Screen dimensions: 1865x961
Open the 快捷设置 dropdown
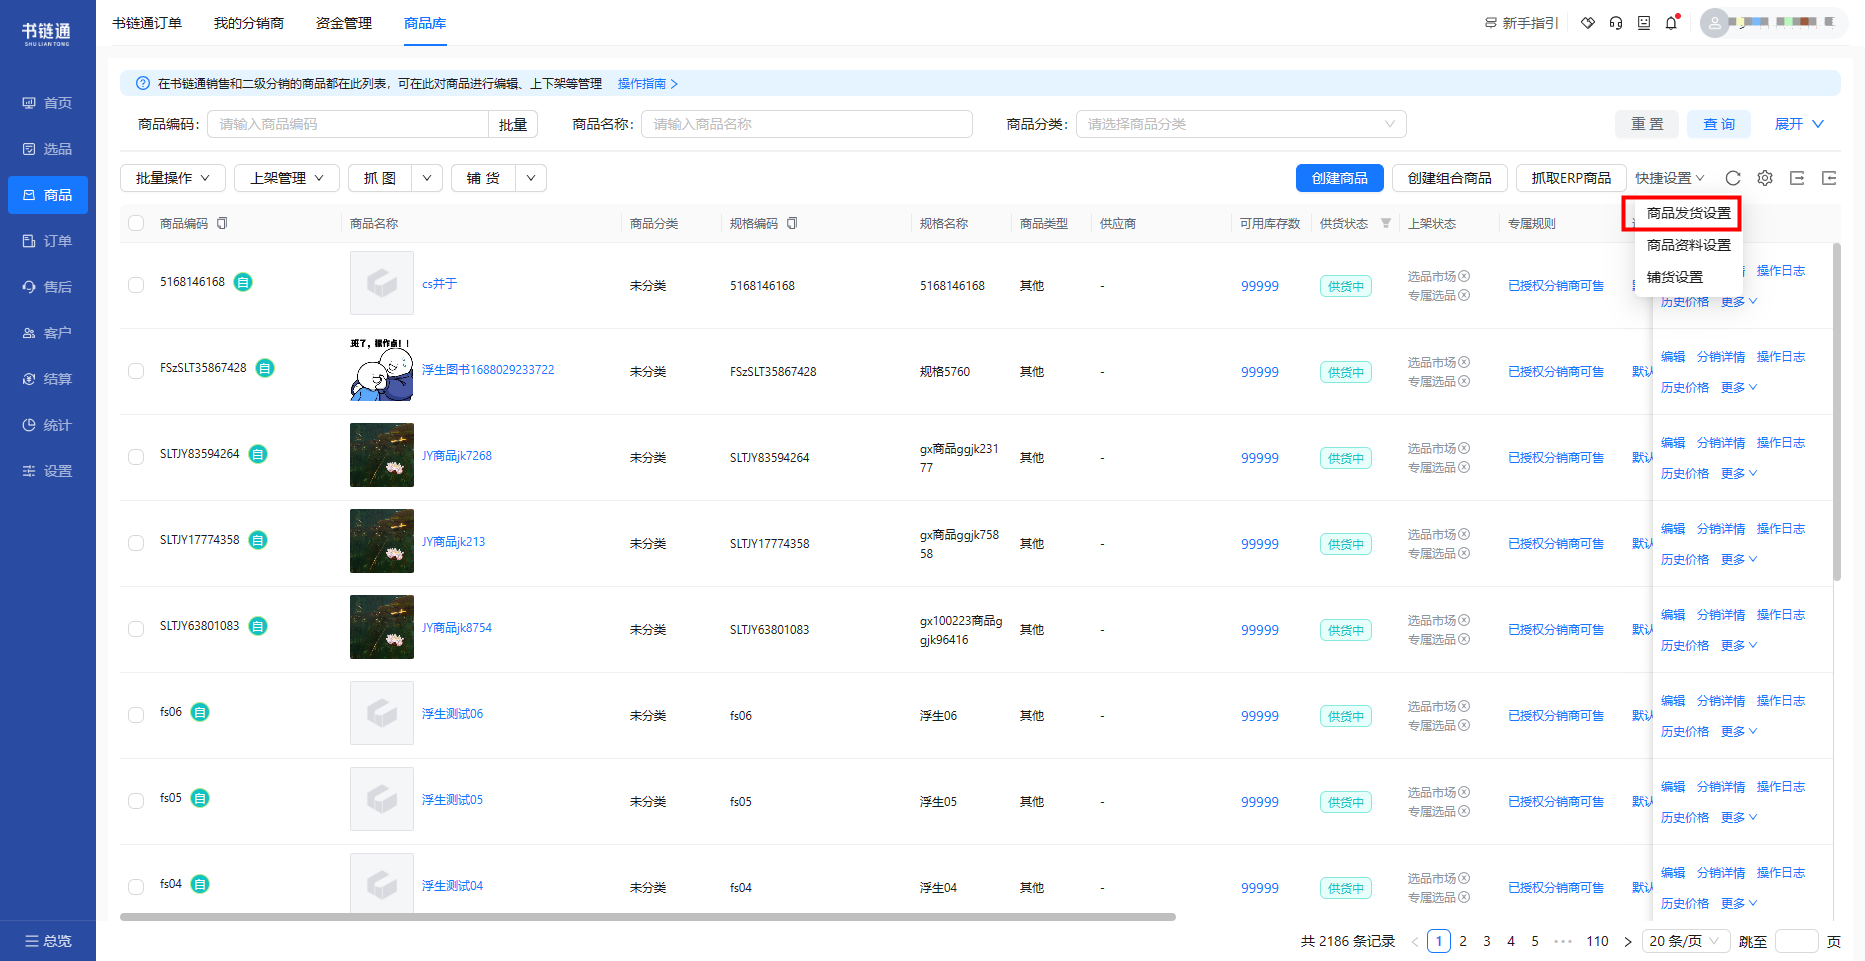[1670, 178]
